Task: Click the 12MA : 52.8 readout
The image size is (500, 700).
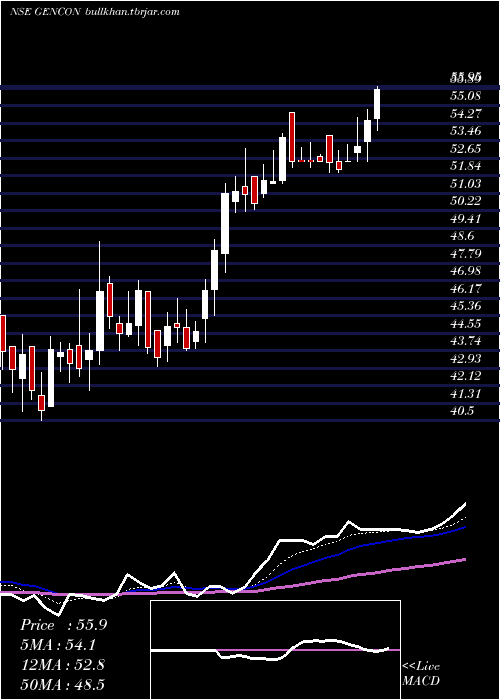Action: (x=62, y=664)
